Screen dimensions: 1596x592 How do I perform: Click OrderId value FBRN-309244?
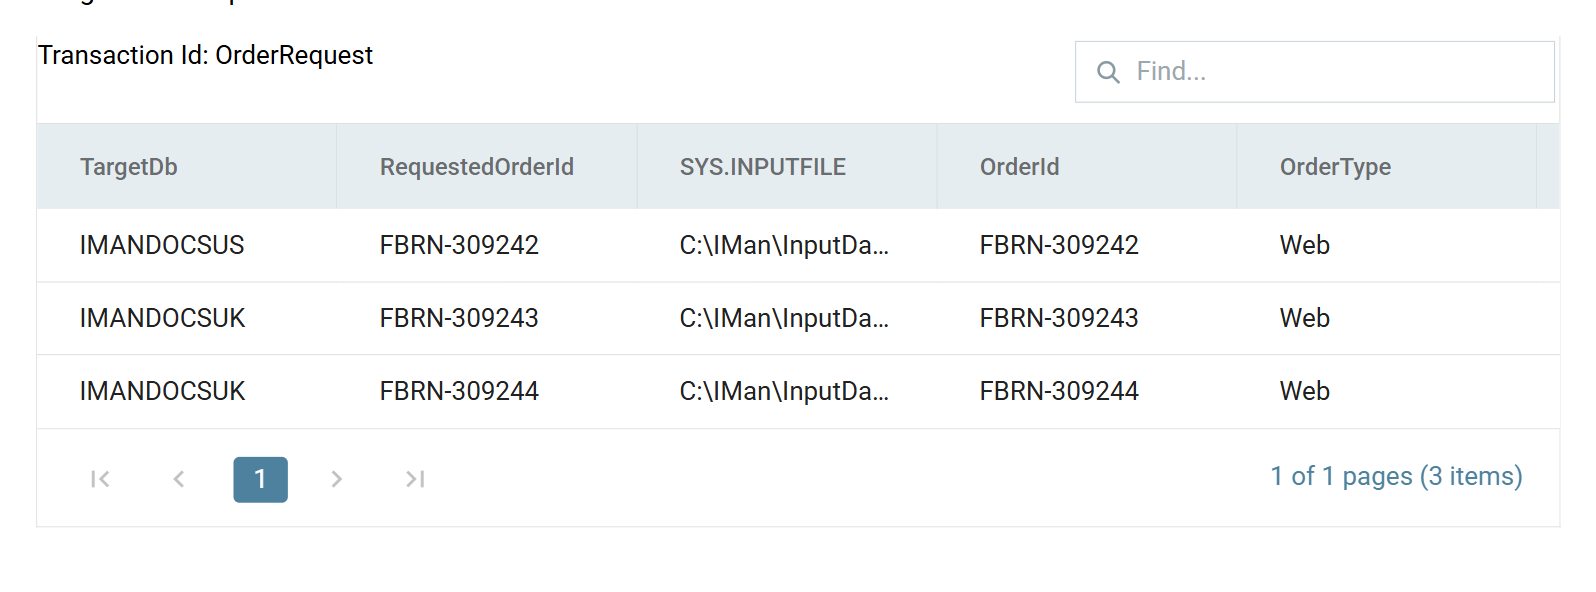(1059, 391)
